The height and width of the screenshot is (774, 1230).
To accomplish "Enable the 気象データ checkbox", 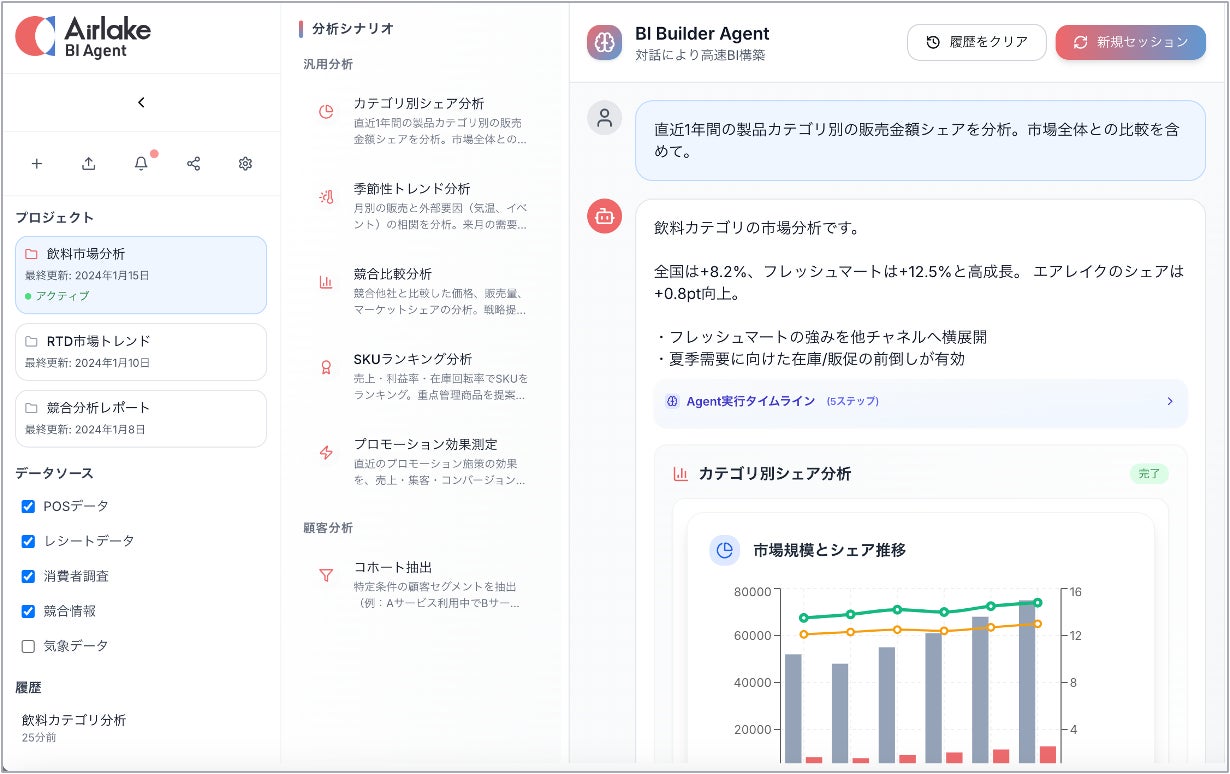I will tap(28, 646).
